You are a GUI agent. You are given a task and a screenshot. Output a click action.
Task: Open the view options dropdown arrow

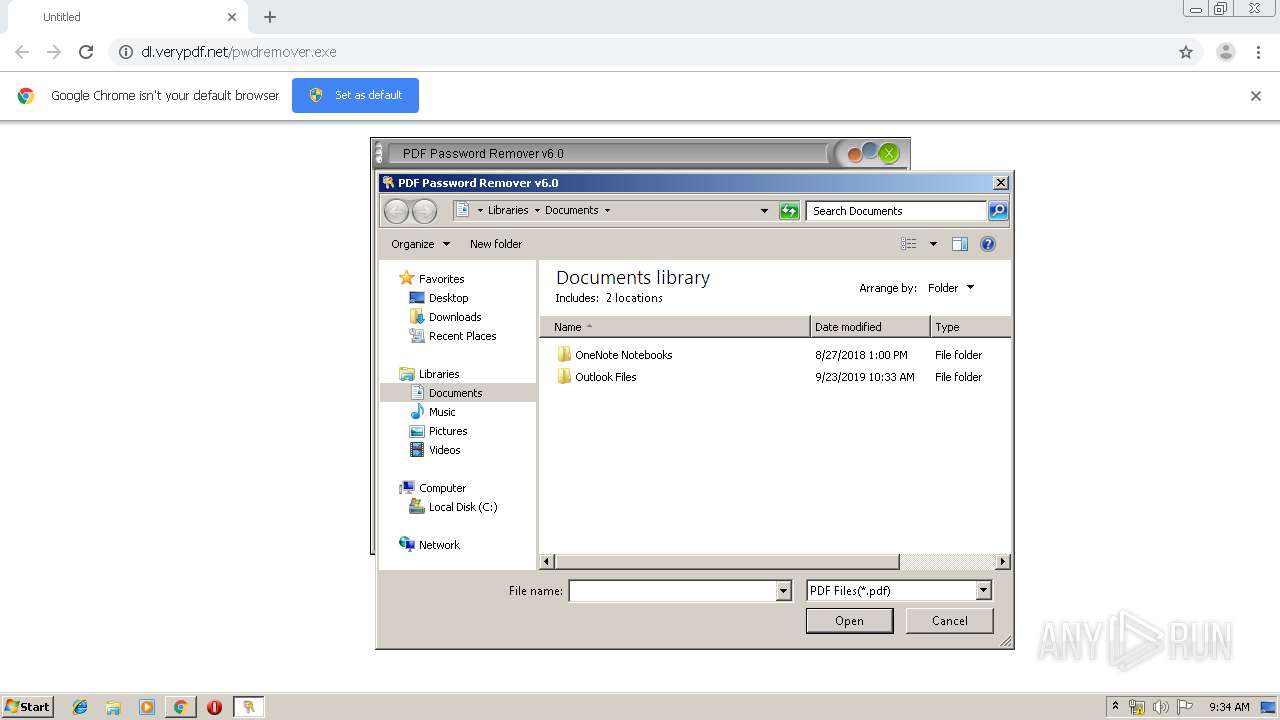933,244
